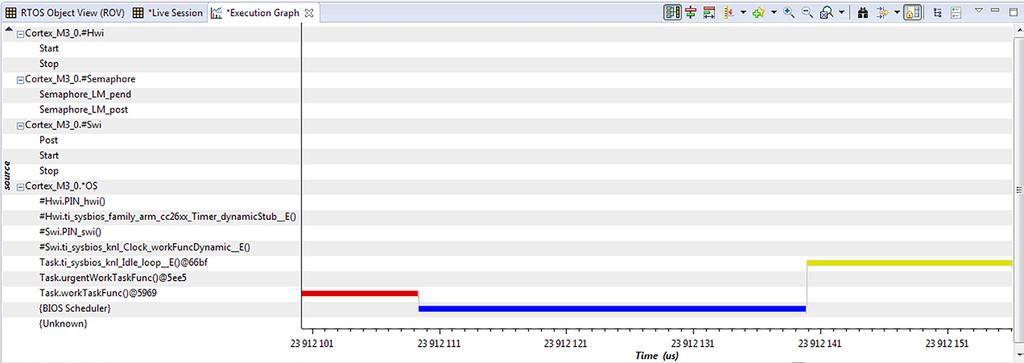The width and height of the screenshot is (1024, 363).
Task: Select the Semaphore_LM_post row
Action: pos(84,110)
